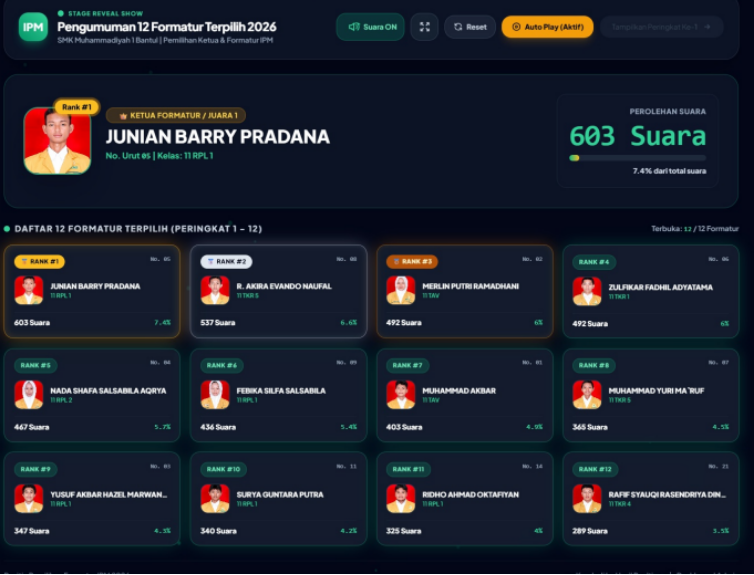Click the name MERLIN PUTRI RAMADHANI
The image size is (754, 575).
(x=470, y=287)
